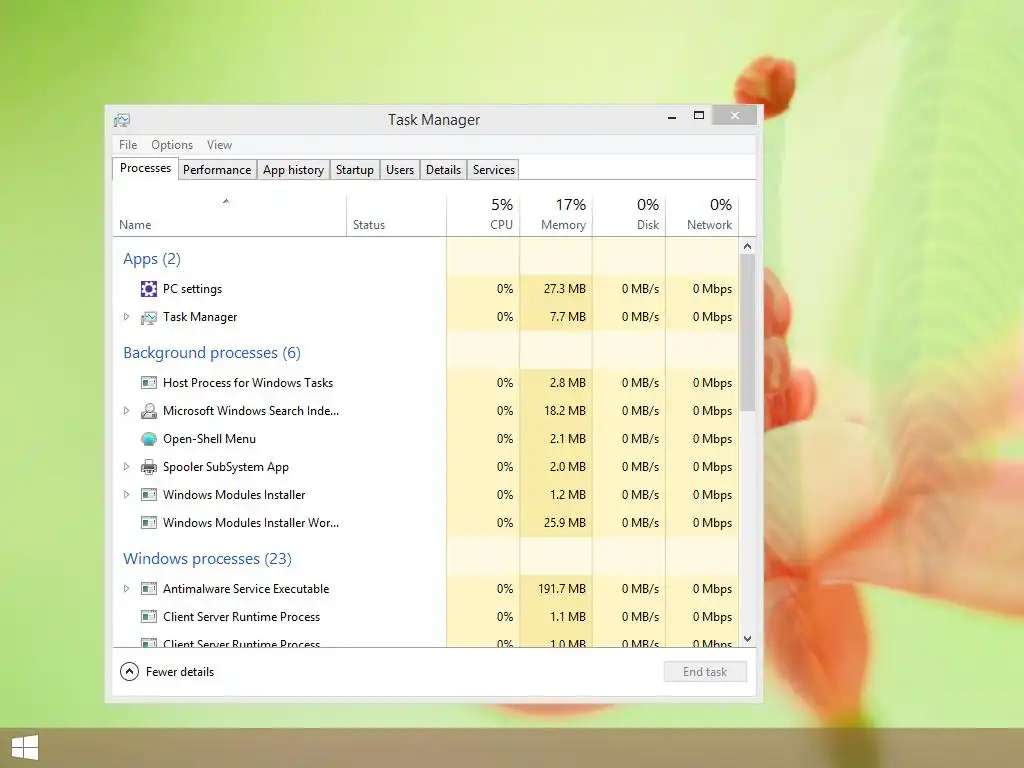Expand Microsoft Windows Search Indexer row
Screen dimensions: 1024x768
(x=127, y=411)
